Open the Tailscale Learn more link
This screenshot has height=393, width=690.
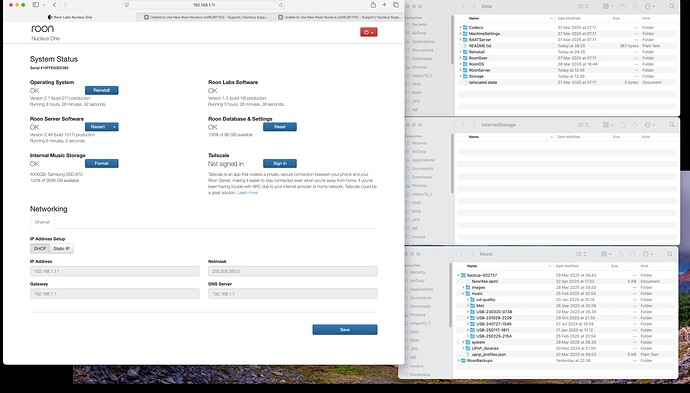(248, 193)
